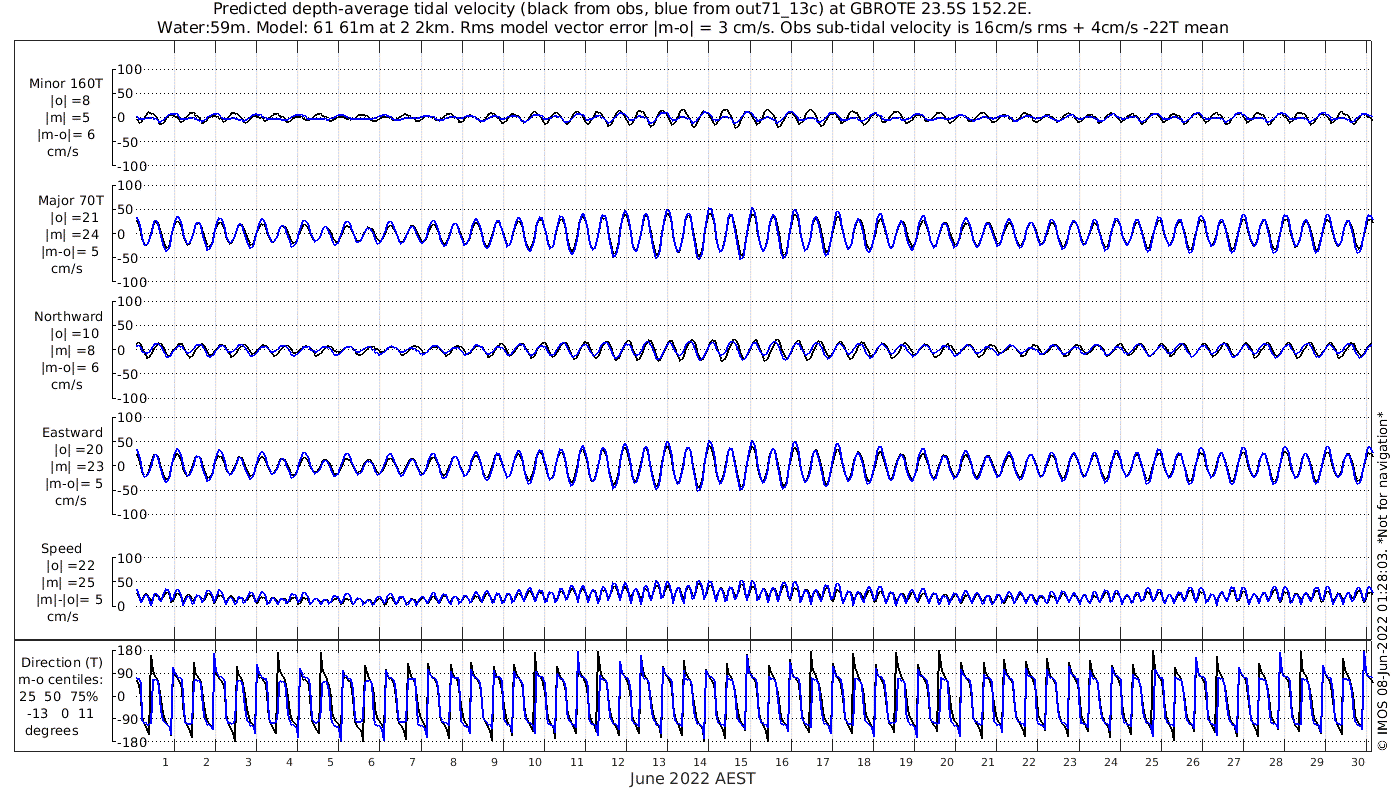Click the '|m| =25' value under Speed
This screenshot has width=1400, height=800.
click(x=67, y=582)
